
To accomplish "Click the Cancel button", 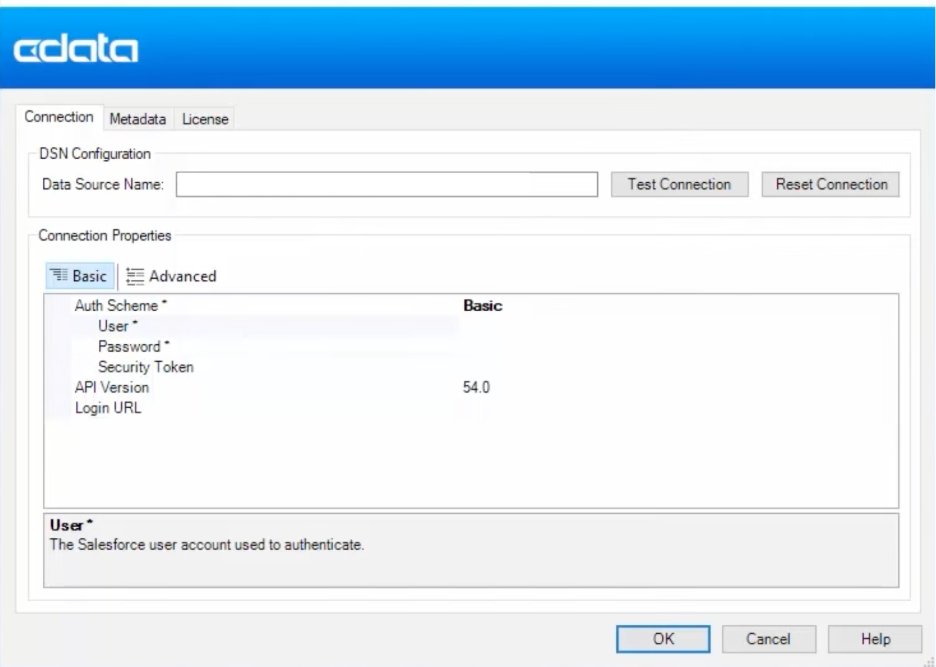I will click(769, 639).
